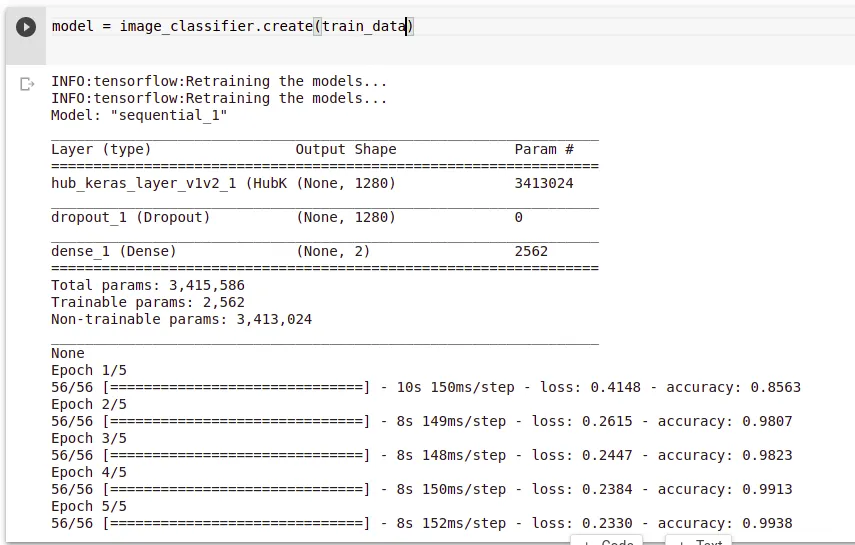Image resolution: width=855 pixels, height=545 pixels.
Task: Click the 'Total params: 3,415,586' line
Action: [x=148, y=285]
